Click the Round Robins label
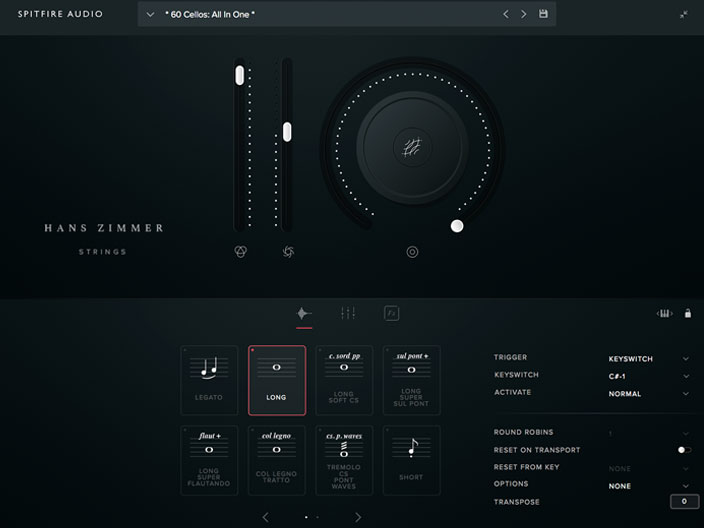Image resolution: width=704 pixels, height=528 pixels. 524,432
